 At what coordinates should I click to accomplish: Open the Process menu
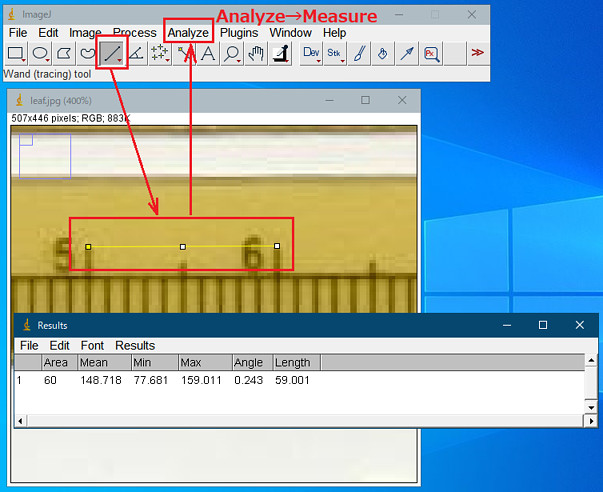(x=135, y=33)
